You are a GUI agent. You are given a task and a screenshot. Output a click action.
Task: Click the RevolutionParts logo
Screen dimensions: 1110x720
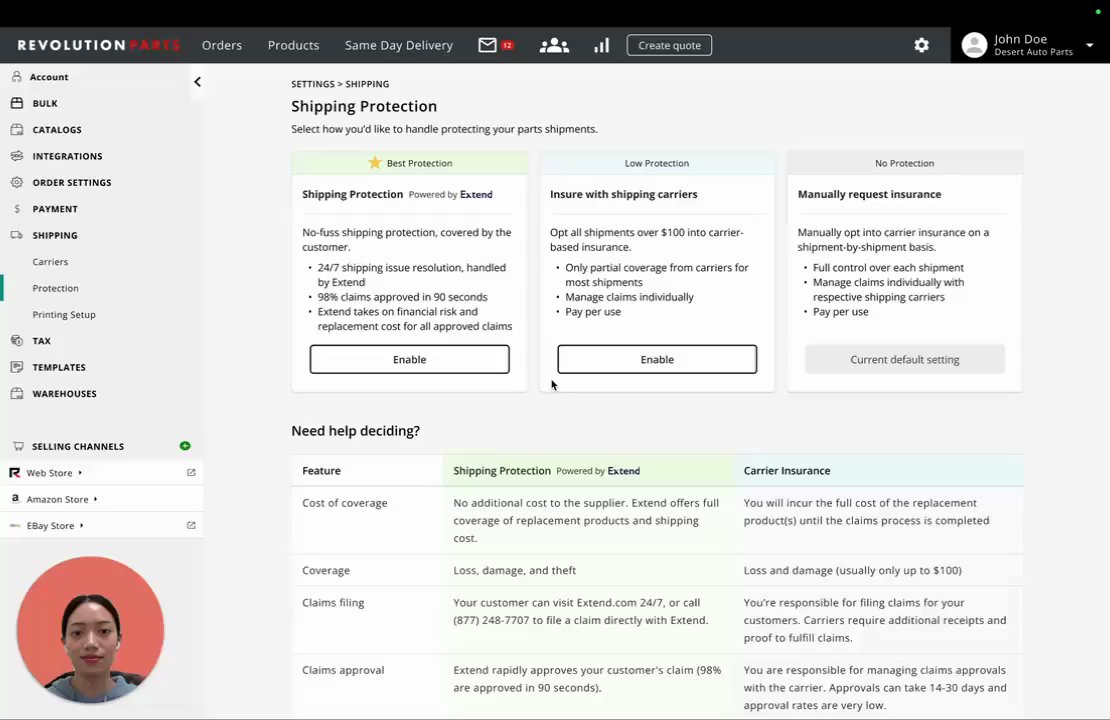[x=99, y=45]
